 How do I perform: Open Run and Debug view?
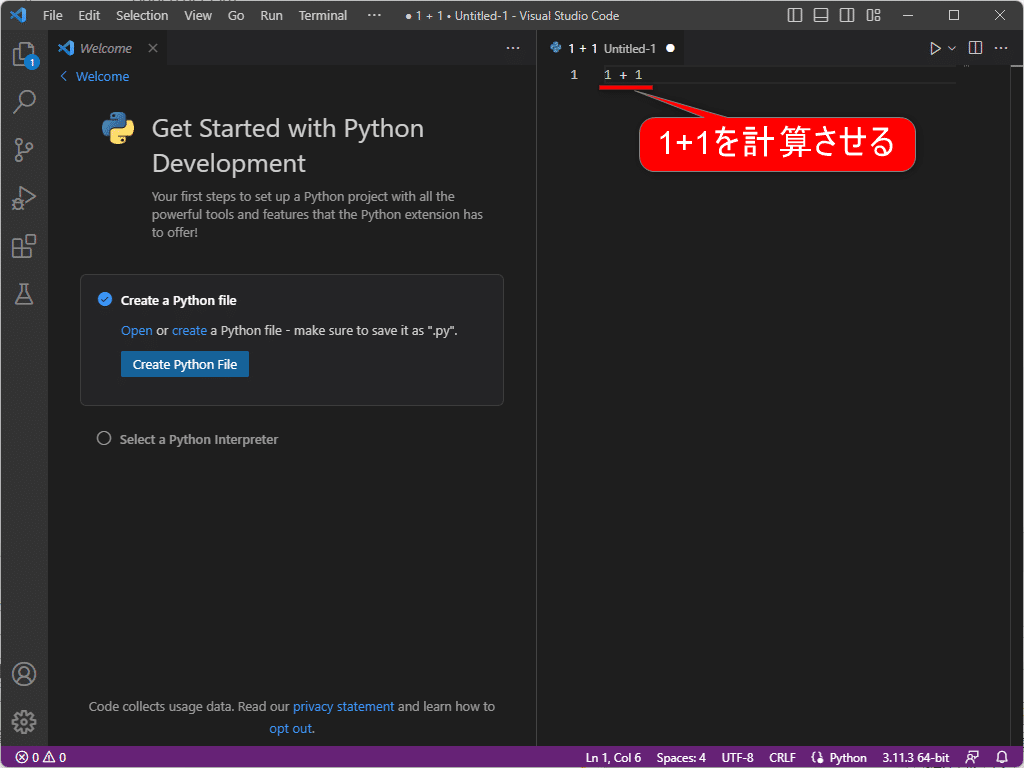(x=24, y=197)
